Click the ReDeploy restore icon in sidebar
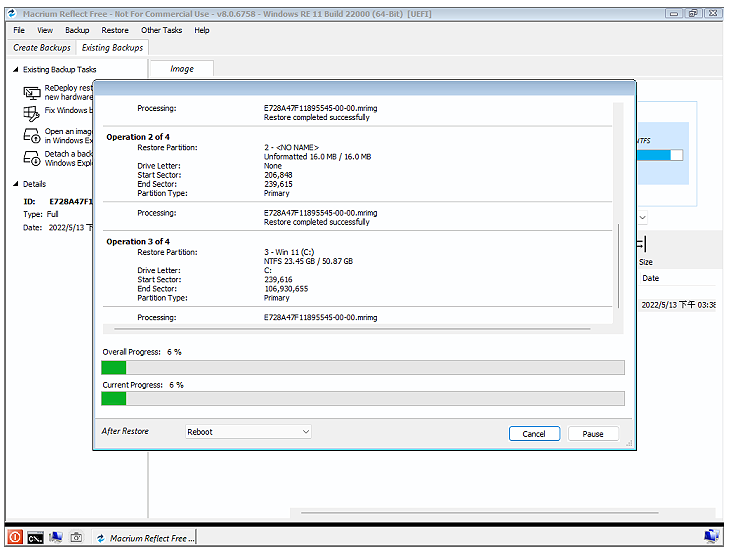Image resolution: width=729 pixels, height=550 pixels. tap(32, 93)
